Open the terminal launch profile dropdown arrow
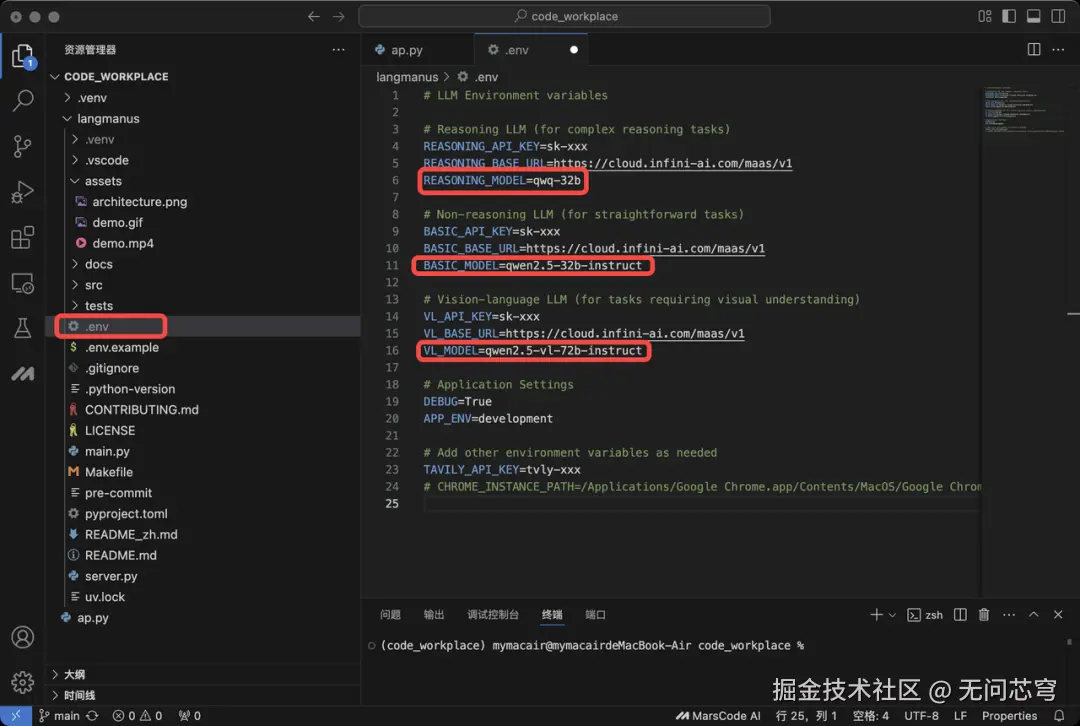The height and width of the screenshot is (726, 1080). (x=892, y=614)
